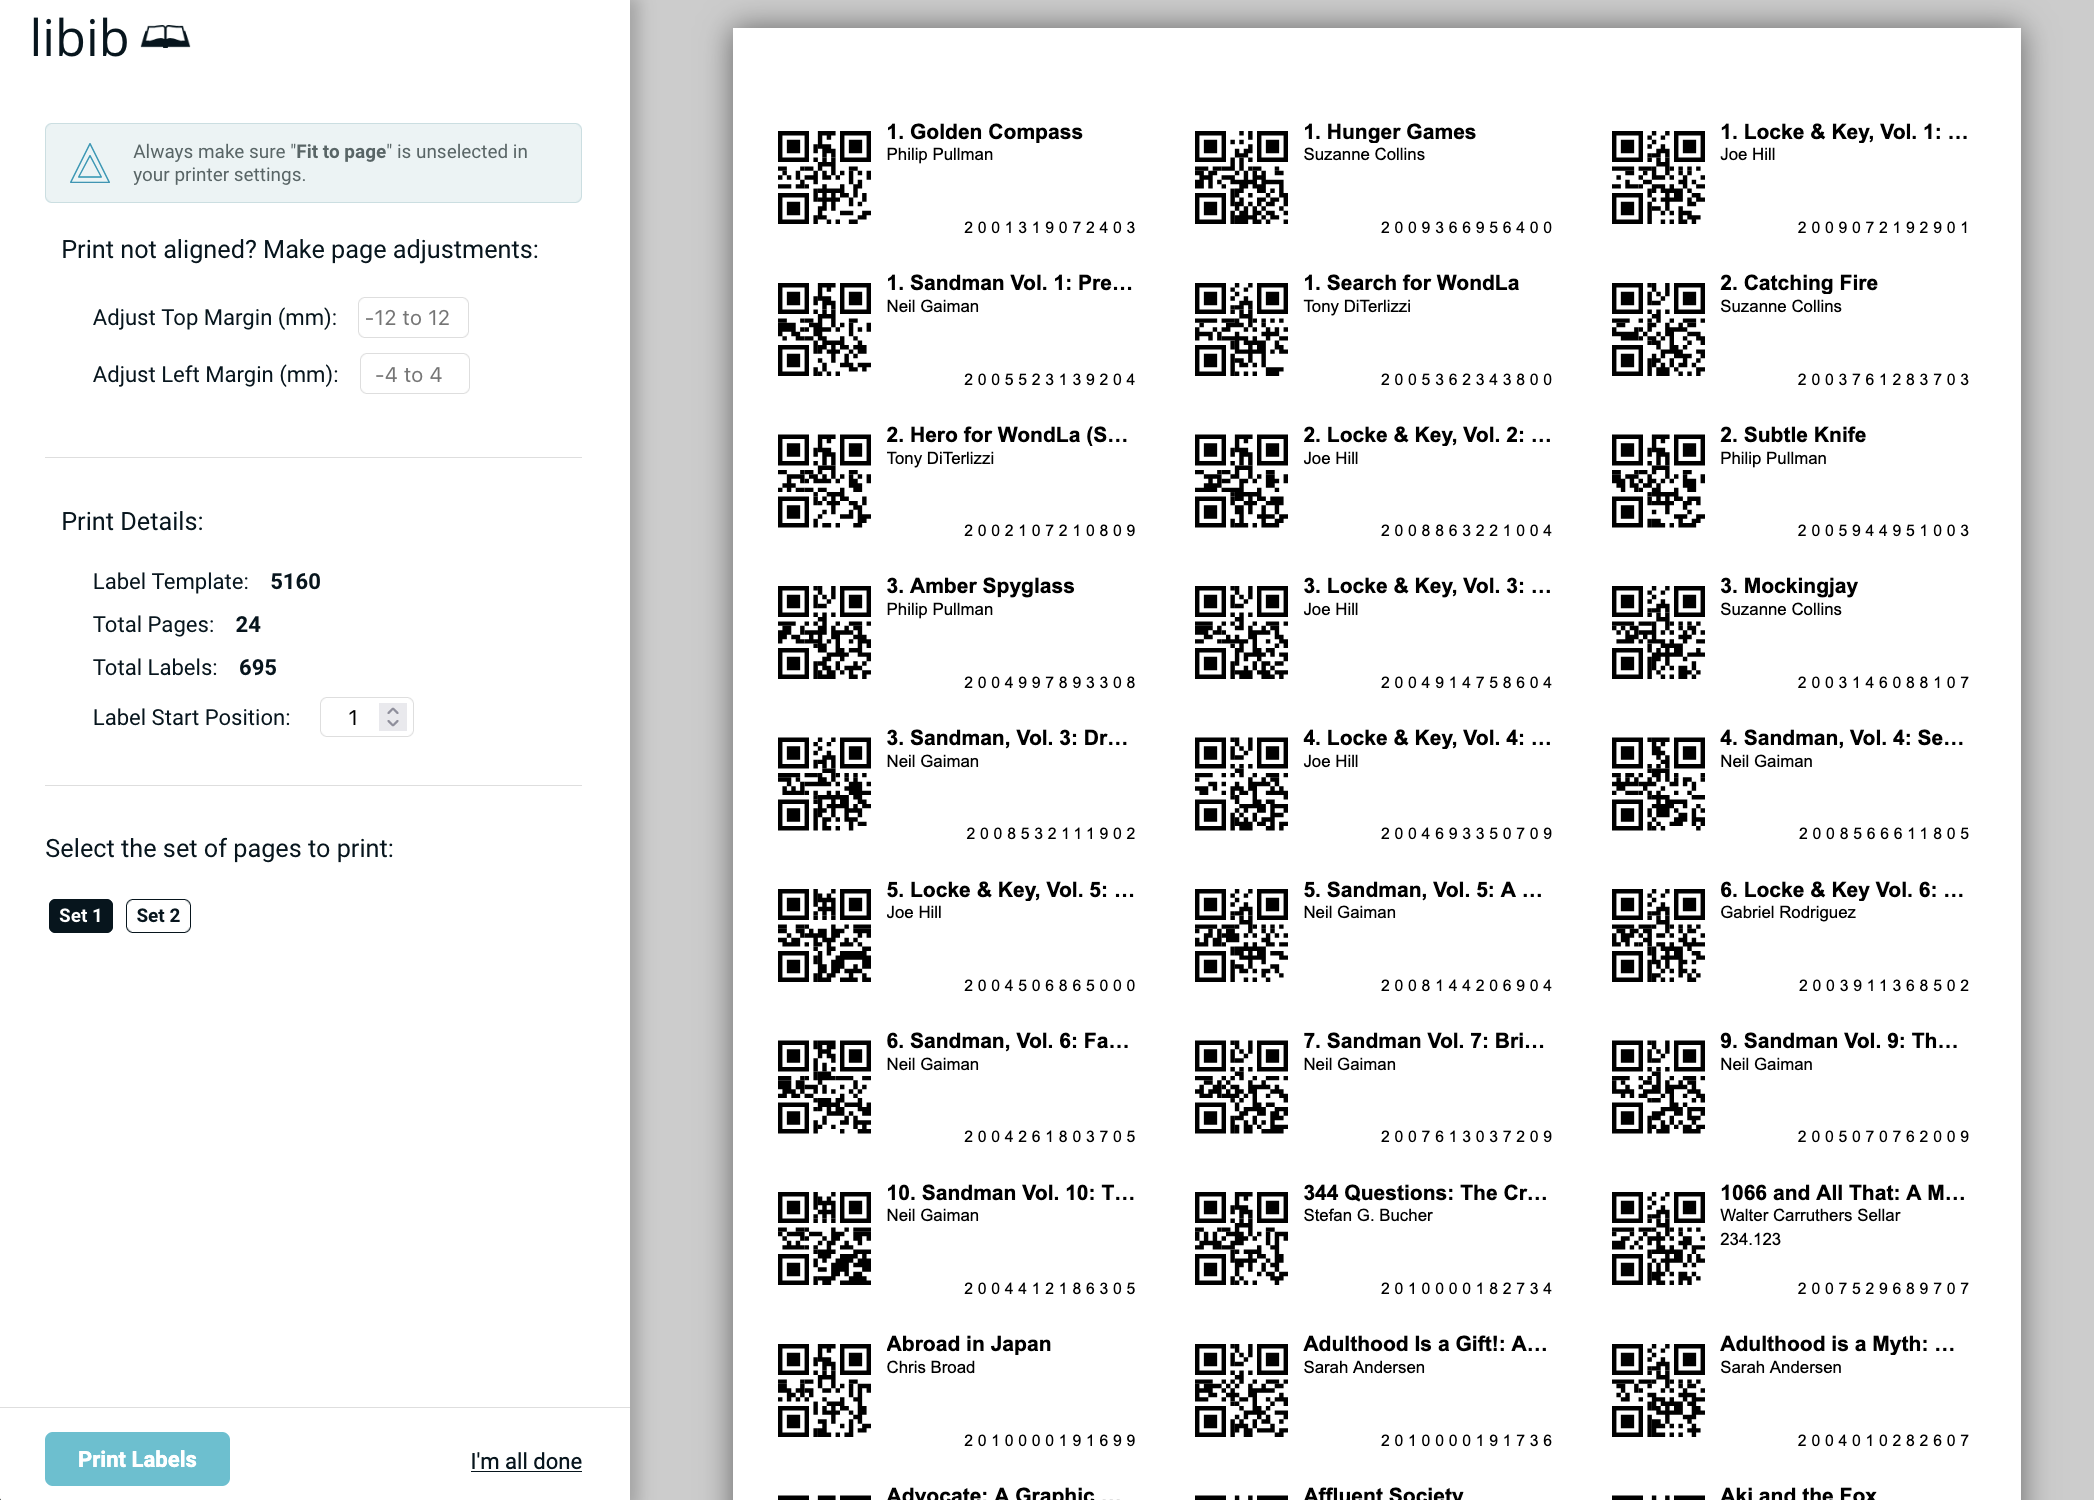Switch to Set 2 pages
Screen dimensions: 2094x1500
[158, 915]
